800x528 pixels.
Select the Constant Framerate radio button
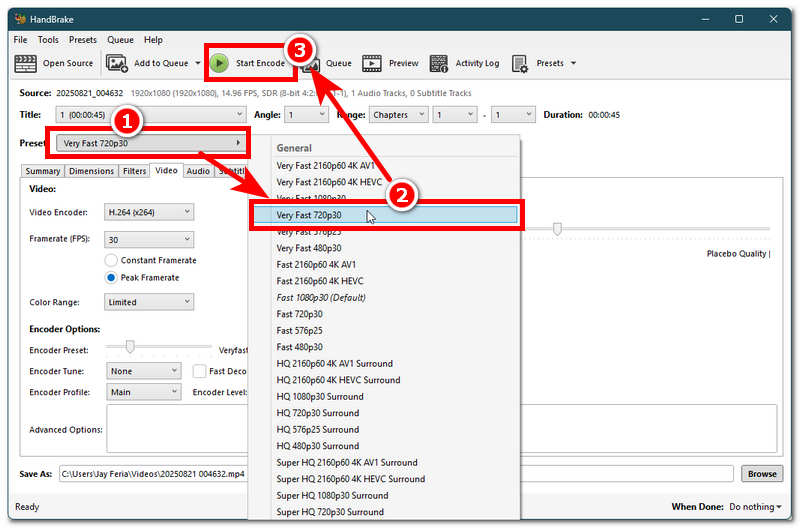pos(112,260)
